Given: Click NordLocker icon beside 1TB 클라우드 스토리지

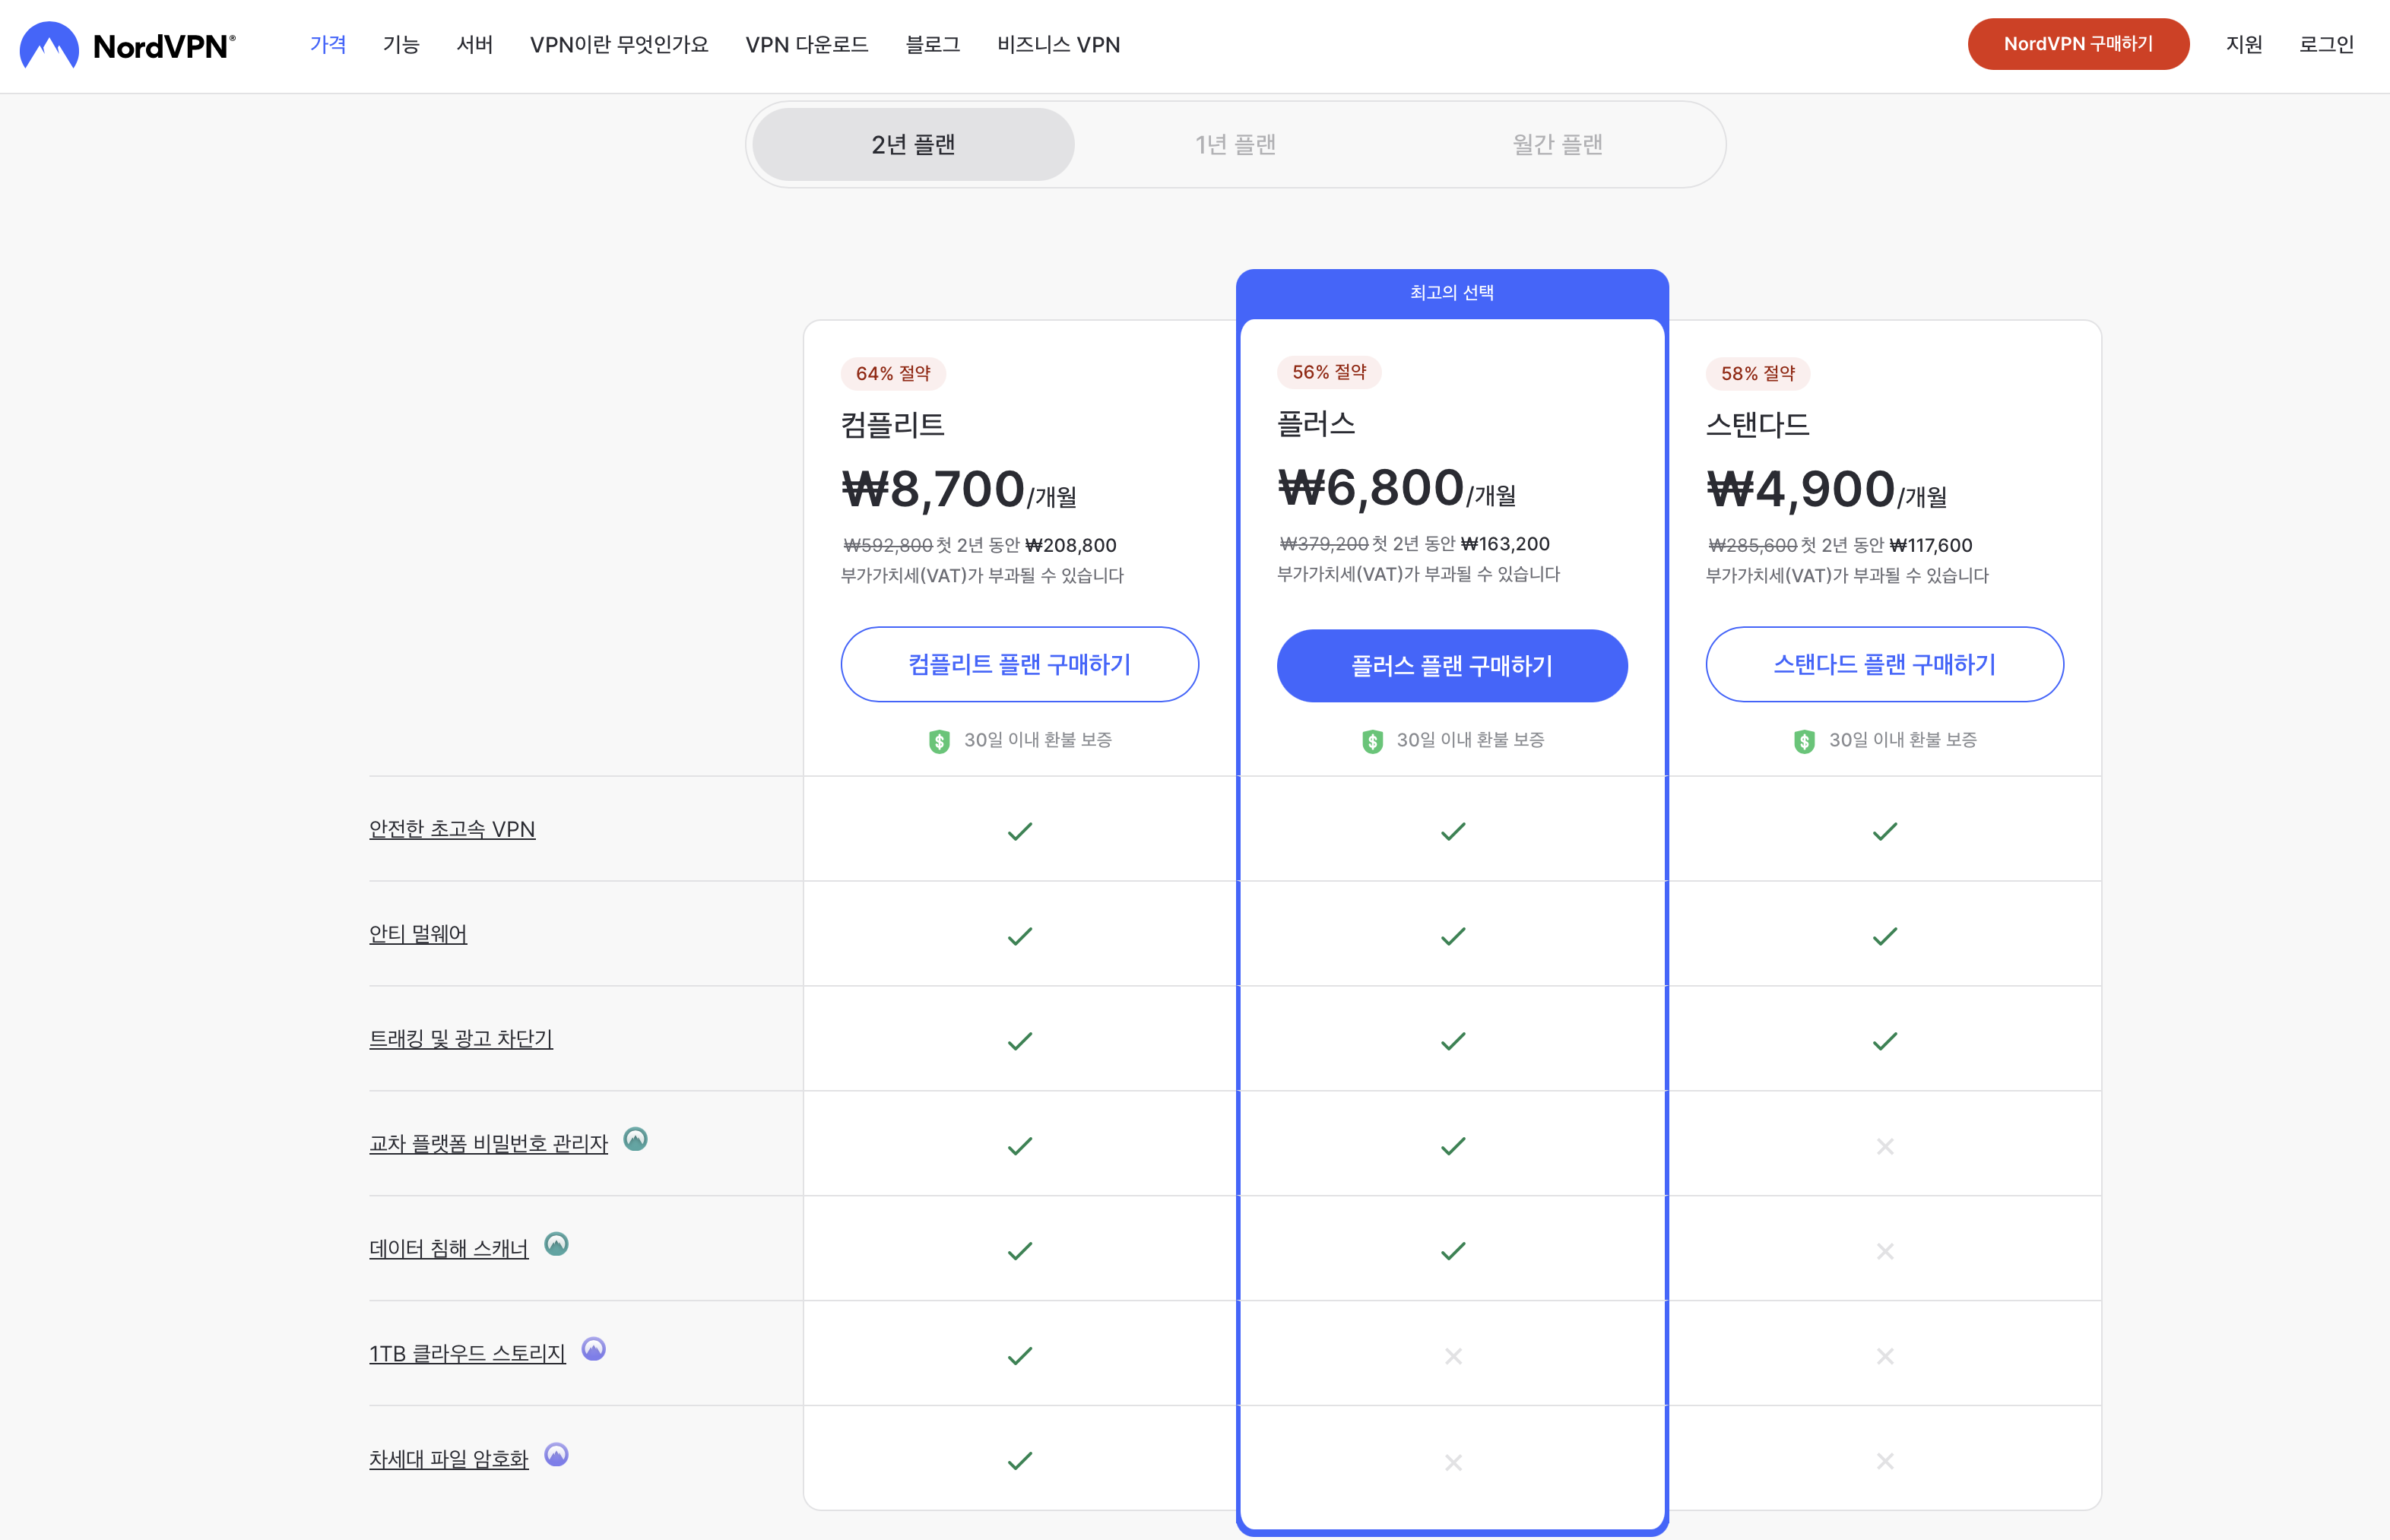Looking at the screenshot, I should click(593, 1349).
